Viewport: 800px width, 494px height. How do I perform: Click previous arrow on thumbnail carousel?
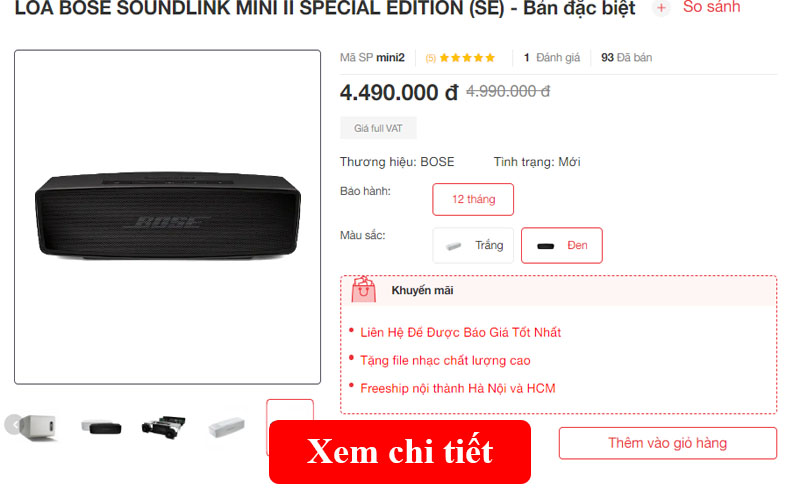(14, 425)
